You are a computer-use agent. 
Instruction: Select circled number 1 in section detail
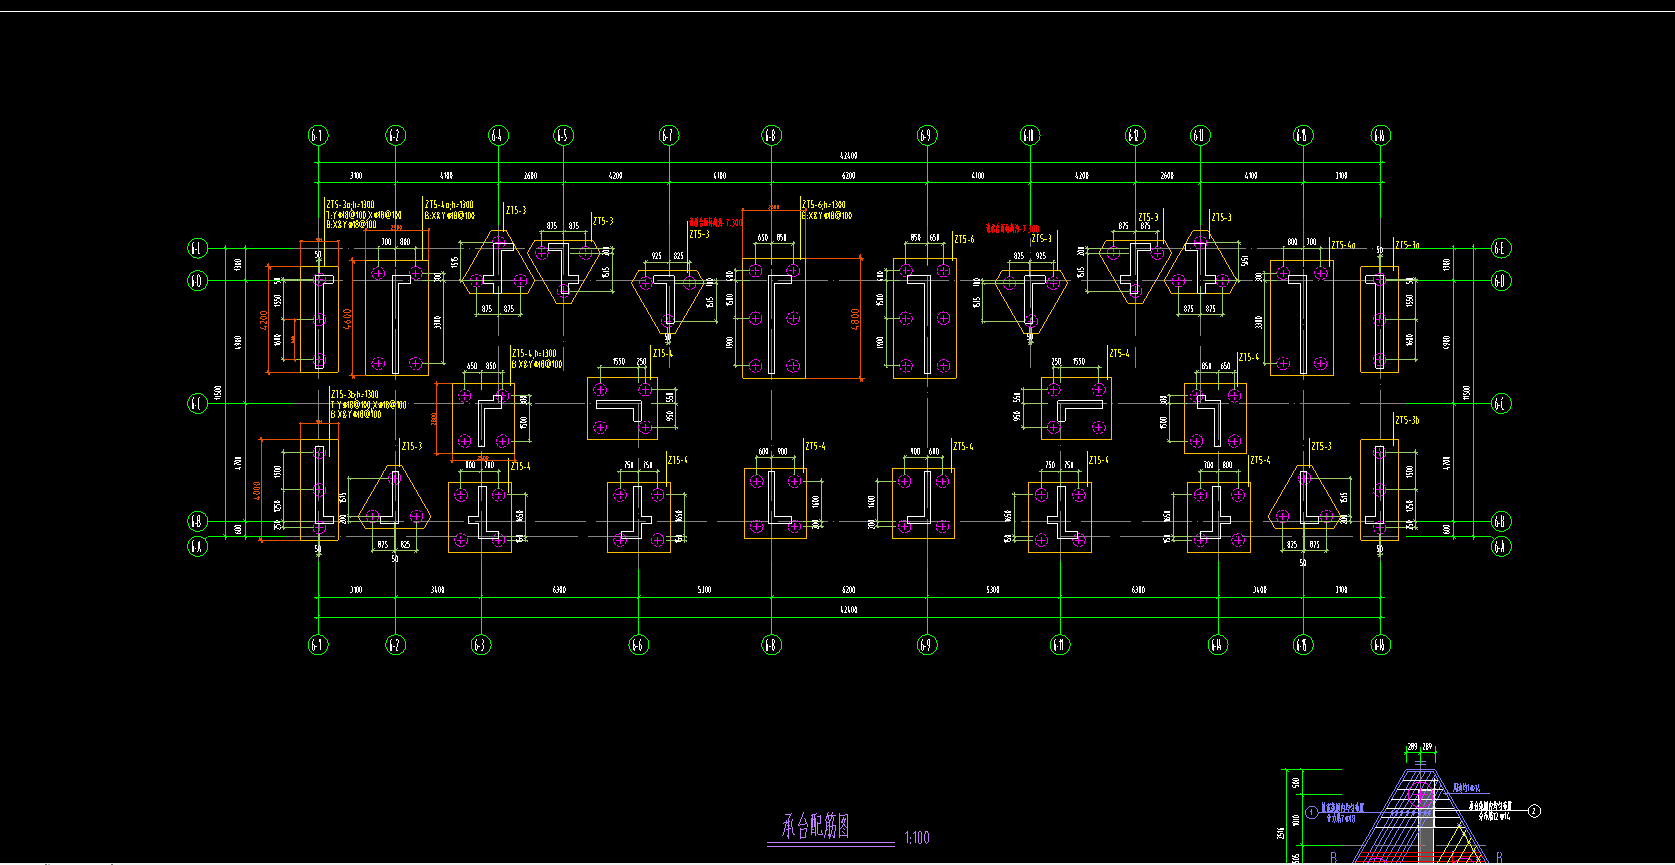(x=1311, y=812)
